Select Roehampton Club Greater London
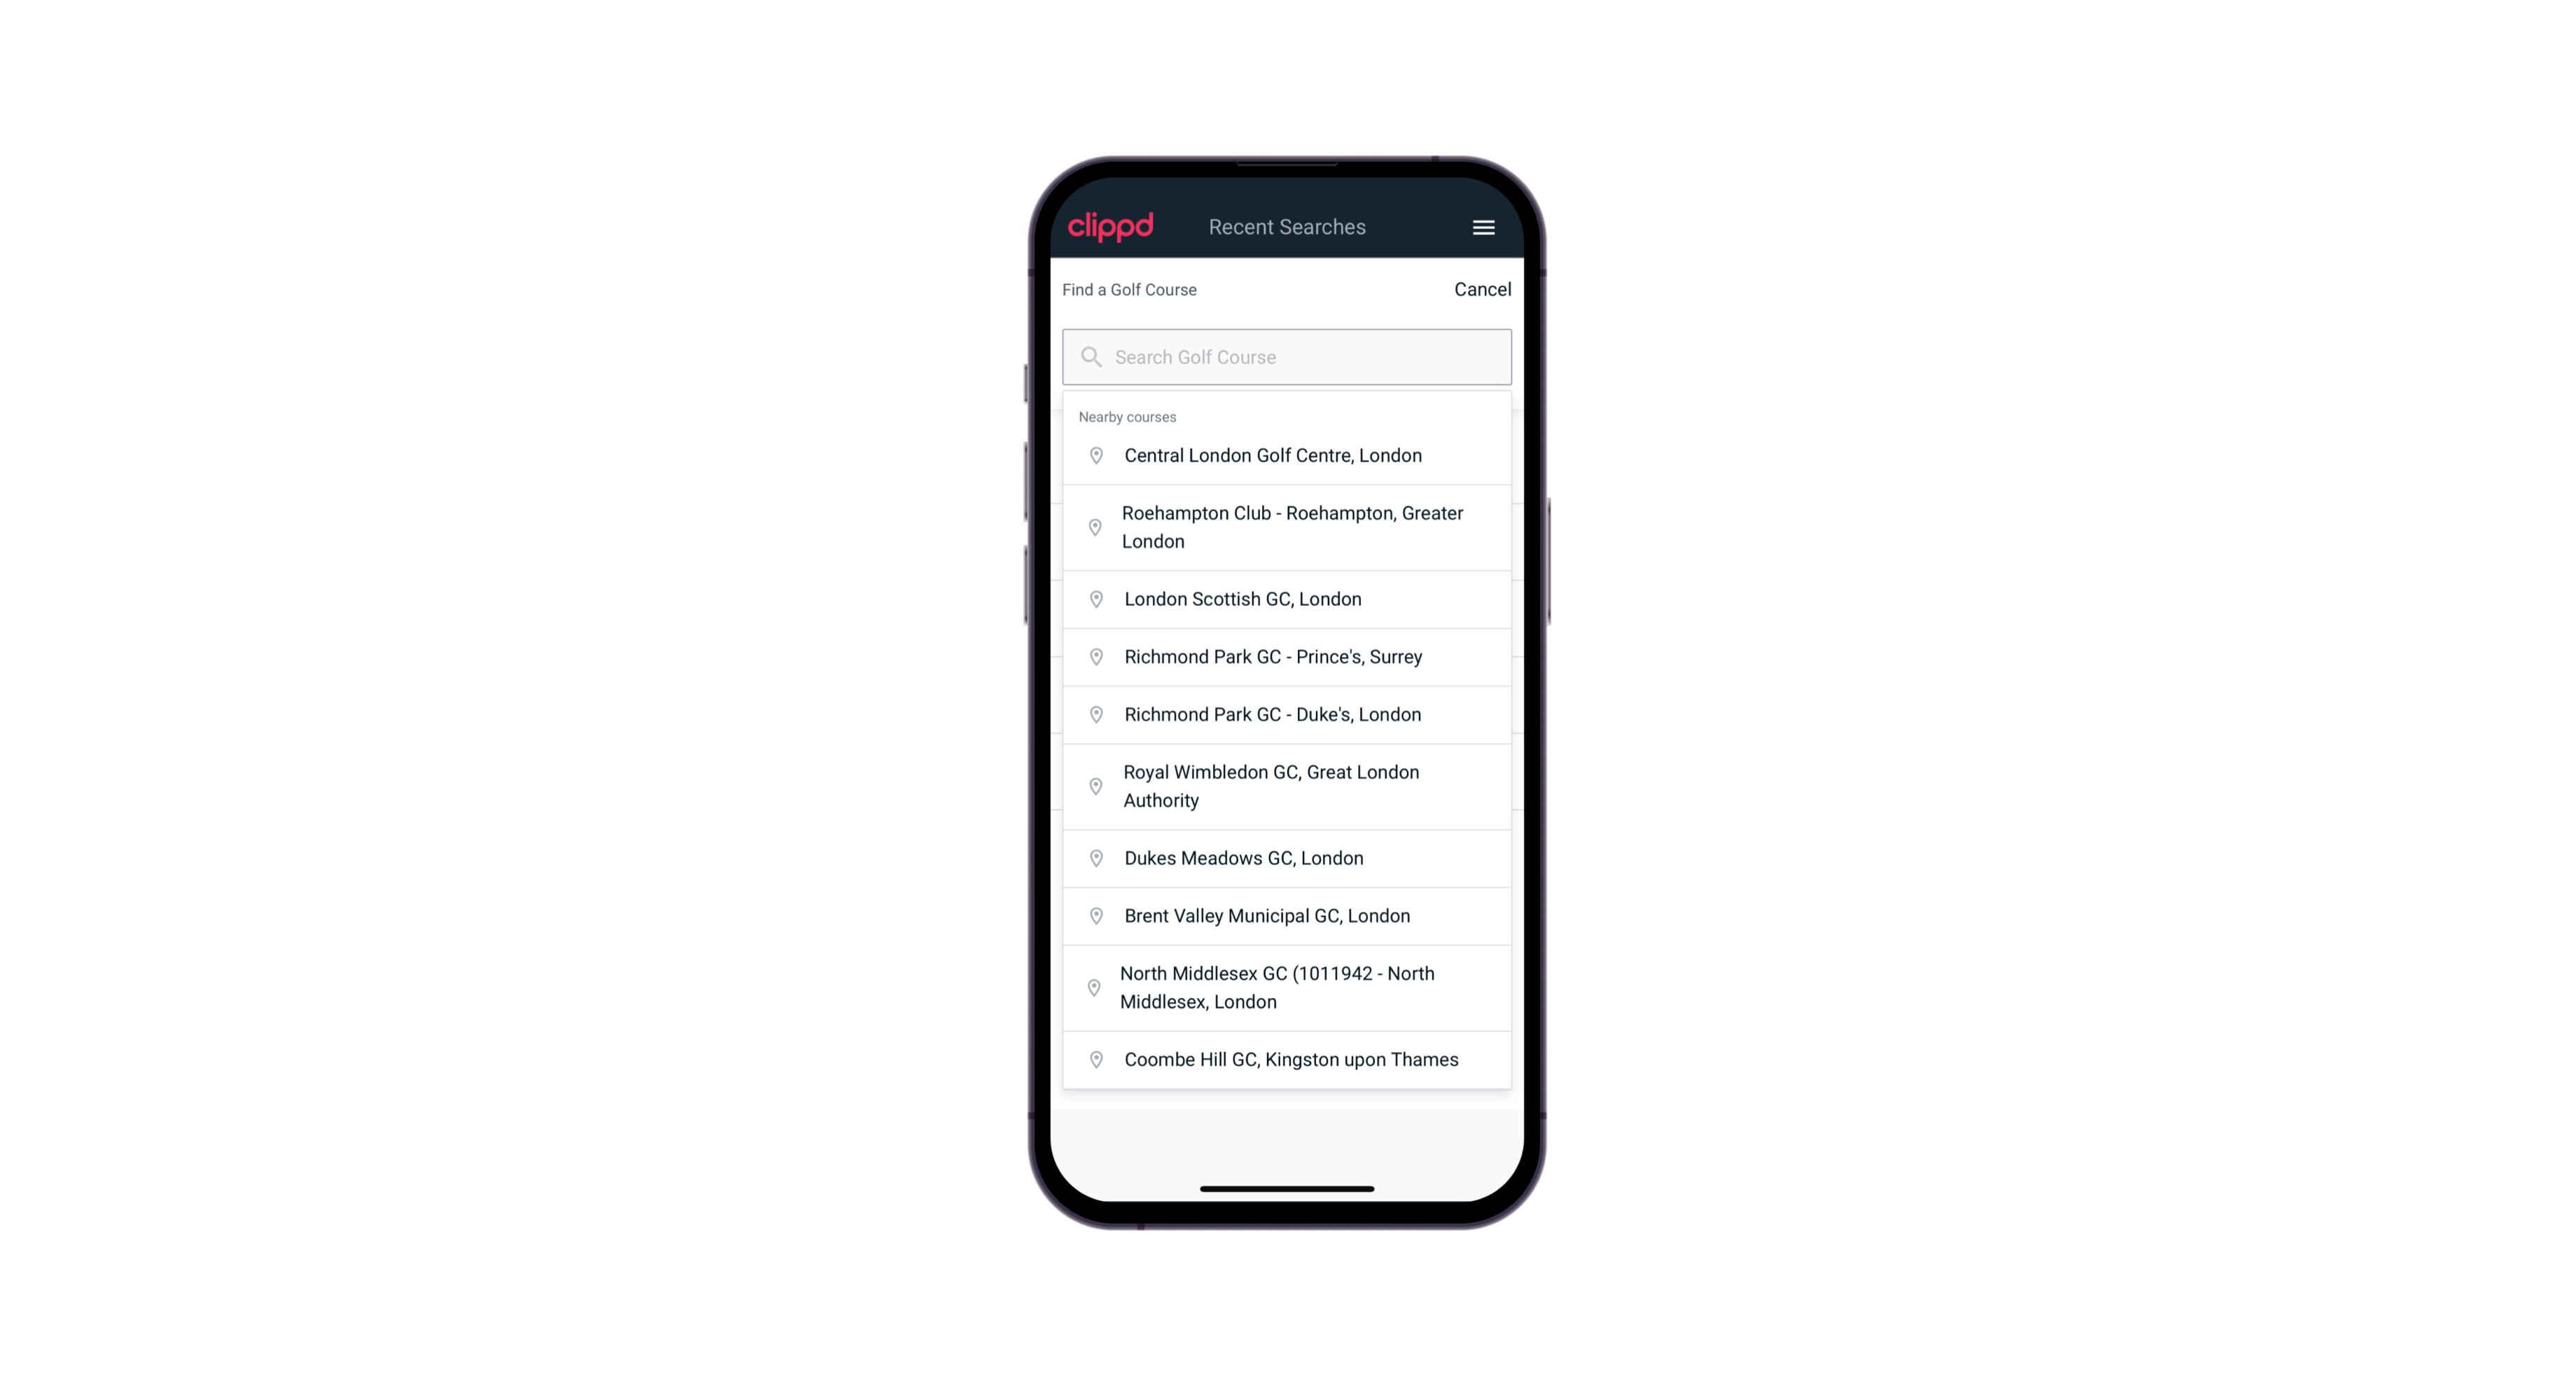Image resolution: width=2576 pixels, height=1386 pixels. pos(1287,527)
